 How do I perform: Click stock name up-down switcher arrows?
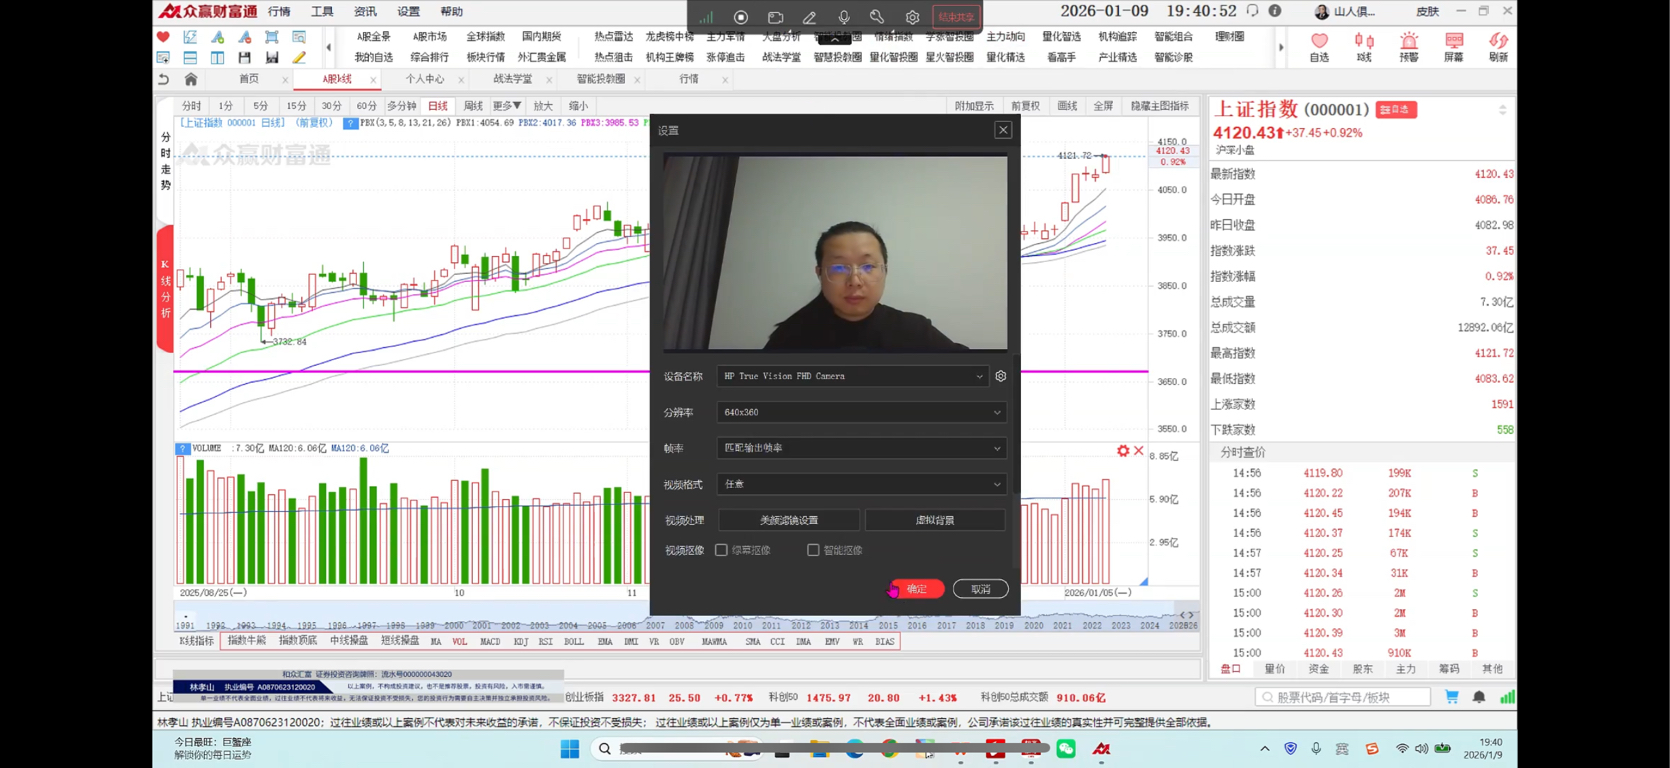click(1502, 110)
